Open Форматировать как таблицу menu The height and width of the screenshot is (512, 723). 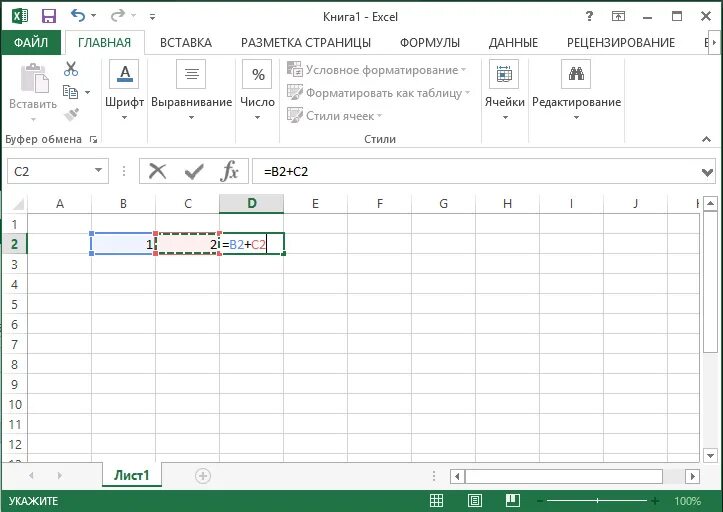(379, 93)
